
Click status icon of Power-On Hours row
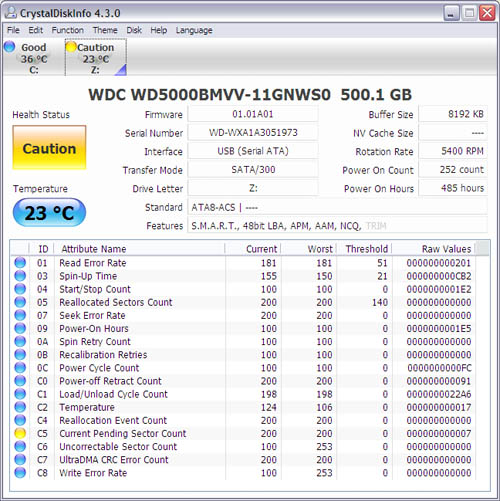(20, 328)
